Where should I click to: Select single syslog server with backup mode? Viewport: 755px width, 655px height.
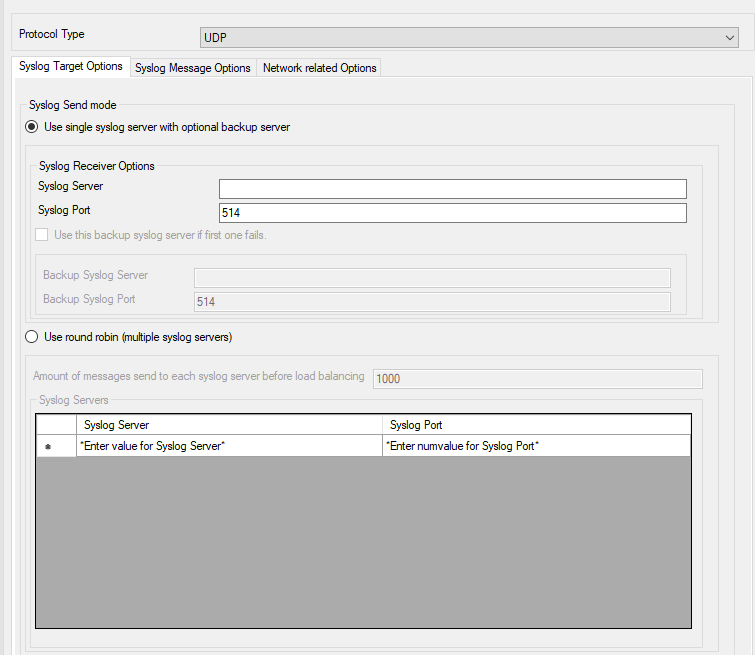(33, 127)
